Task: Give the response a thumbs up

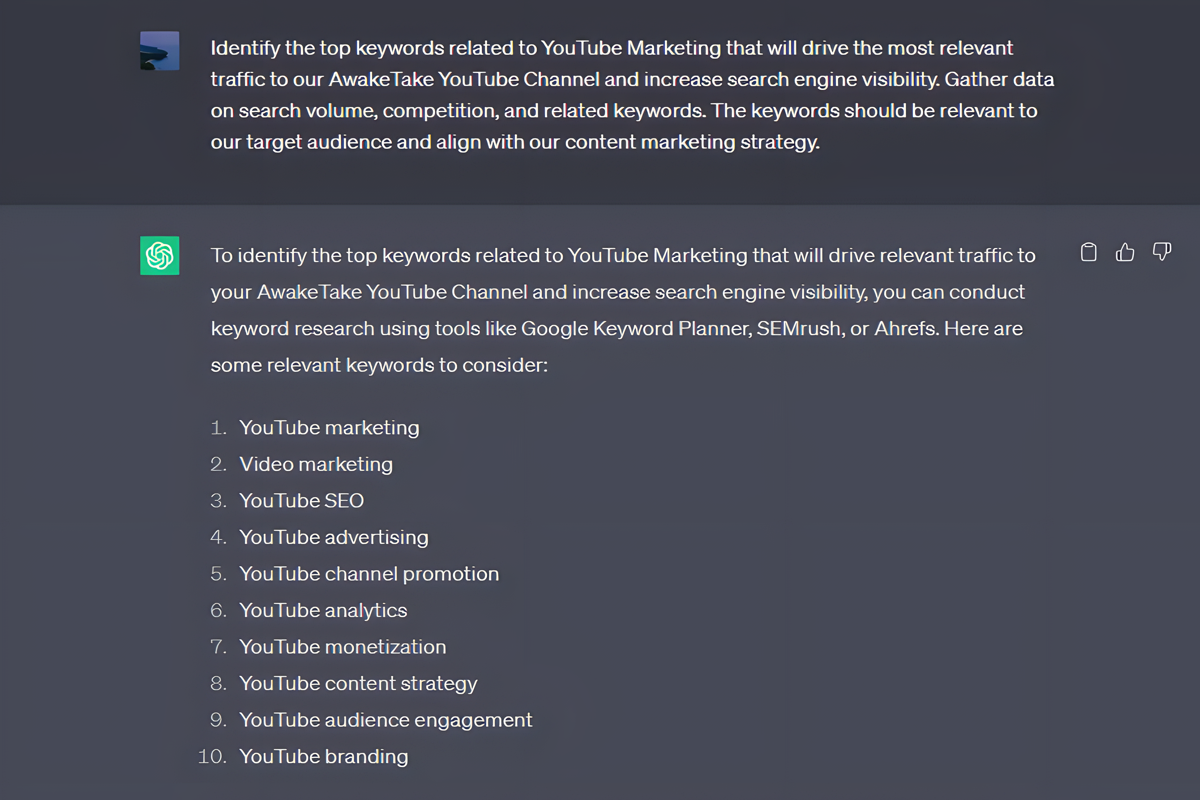Action: tap(1125, 252)
